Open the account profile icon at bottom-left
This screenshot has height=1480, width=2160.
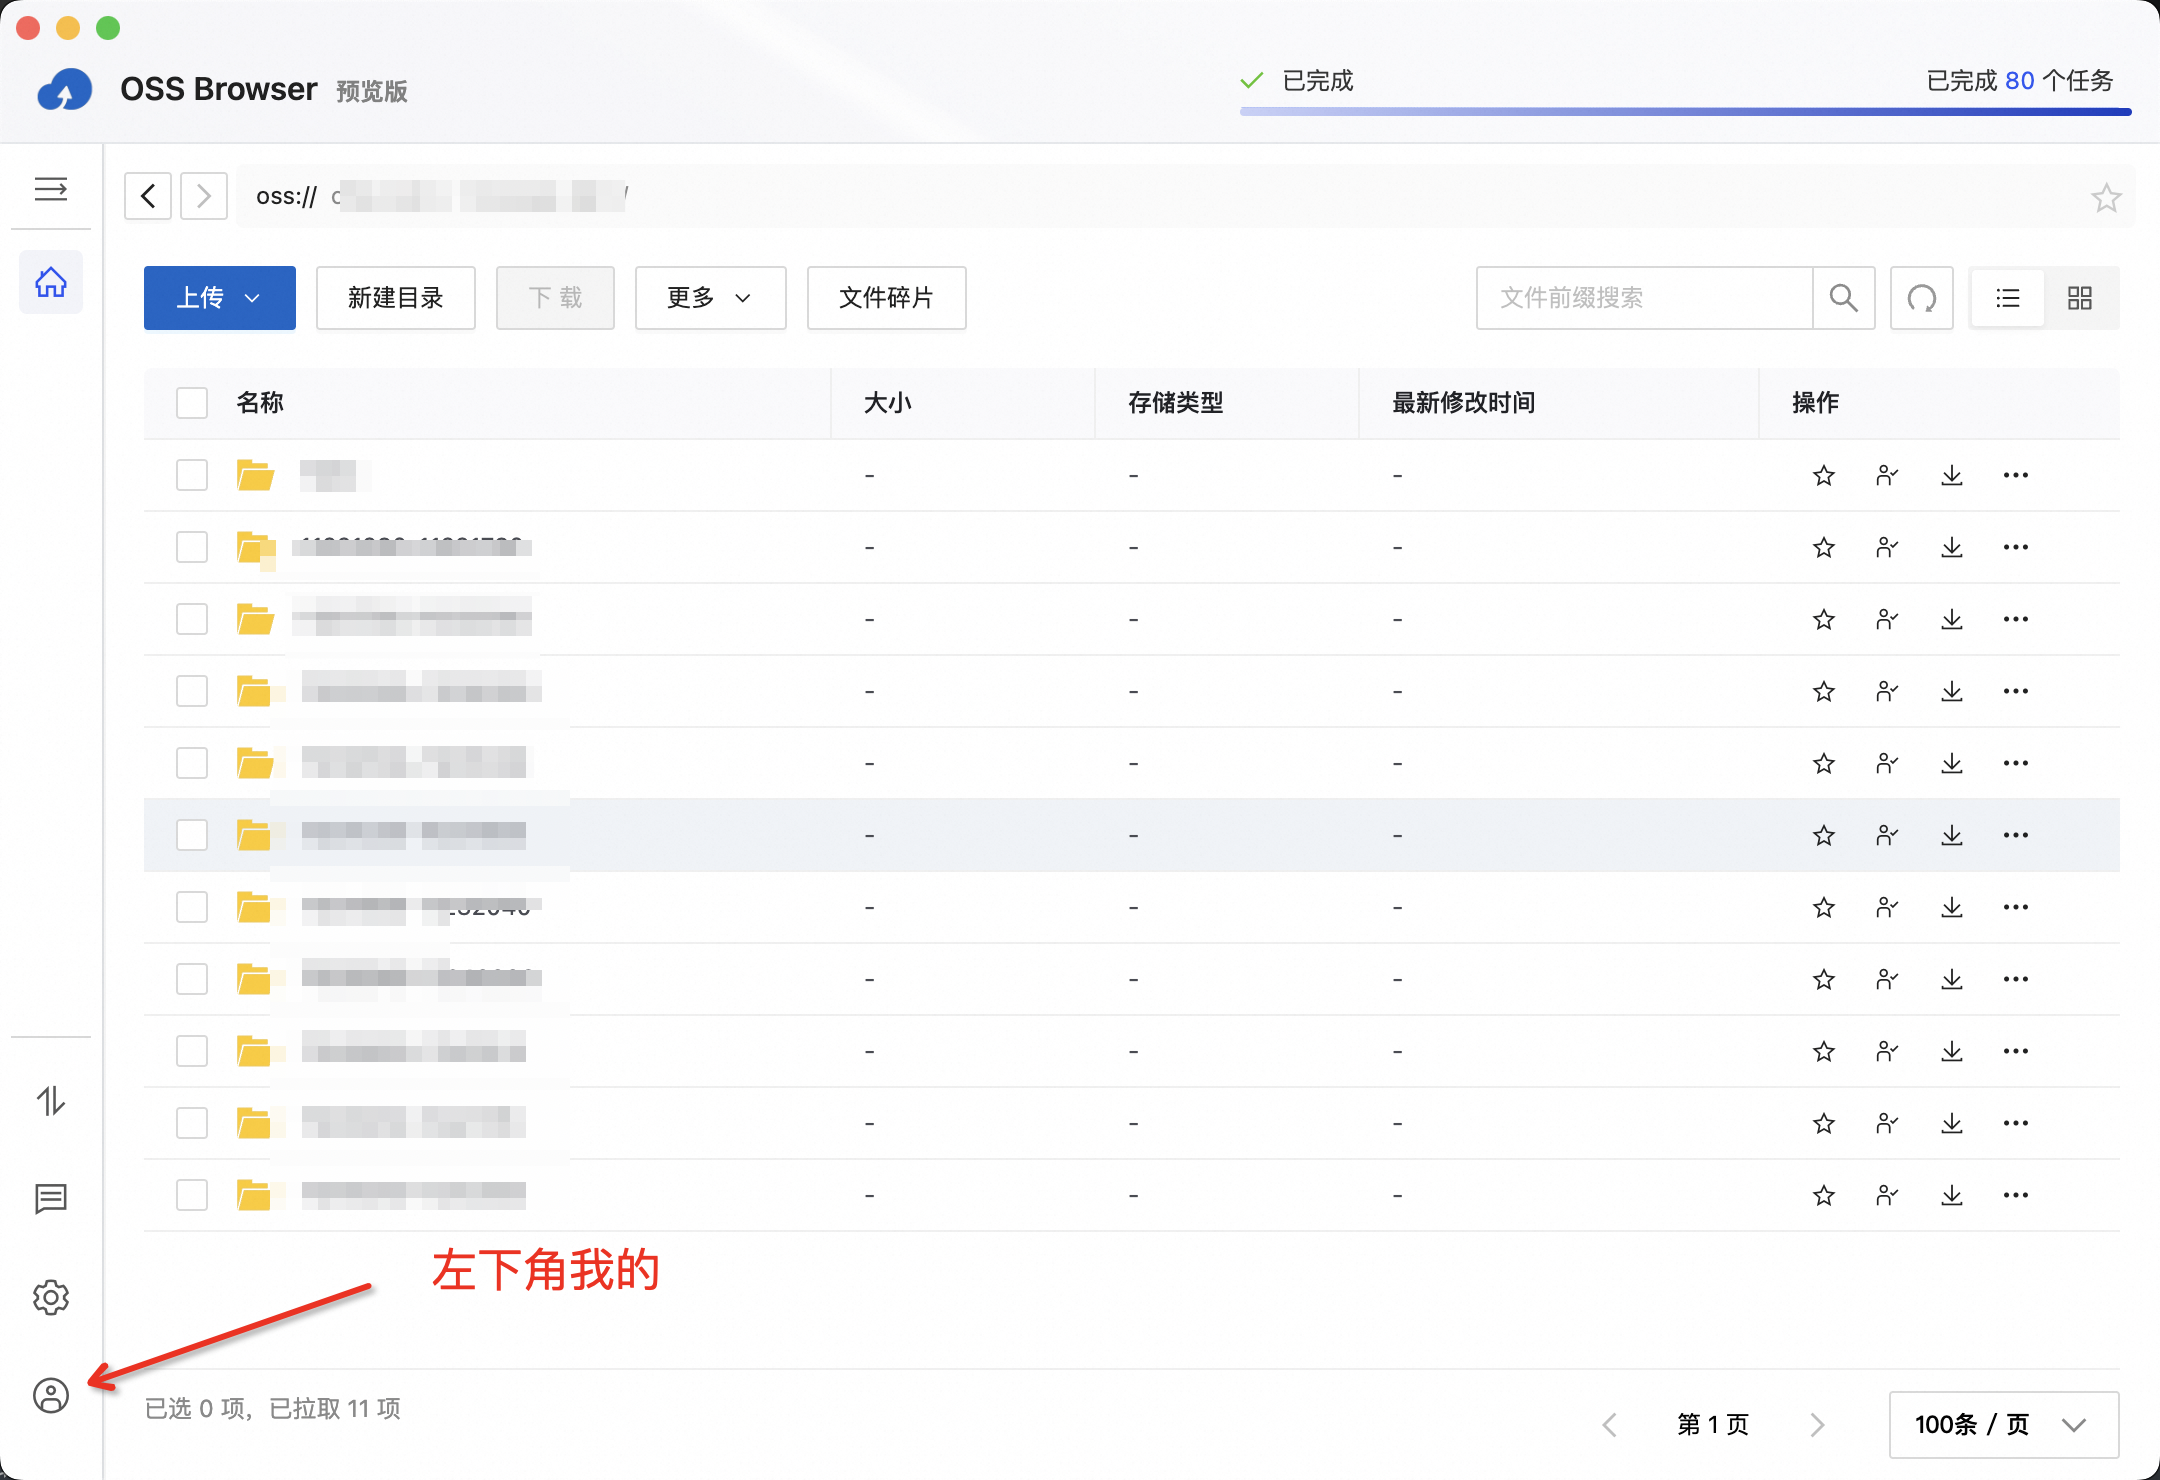click(x=51, y=1395)
